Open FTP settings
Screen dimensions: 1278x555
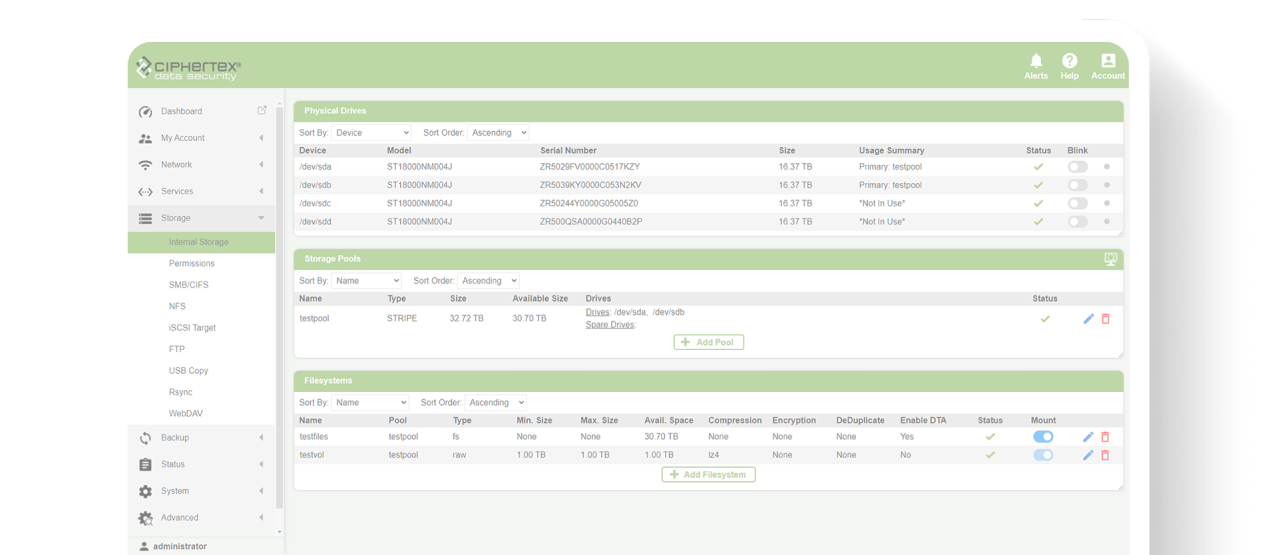[x=177, y=350]
